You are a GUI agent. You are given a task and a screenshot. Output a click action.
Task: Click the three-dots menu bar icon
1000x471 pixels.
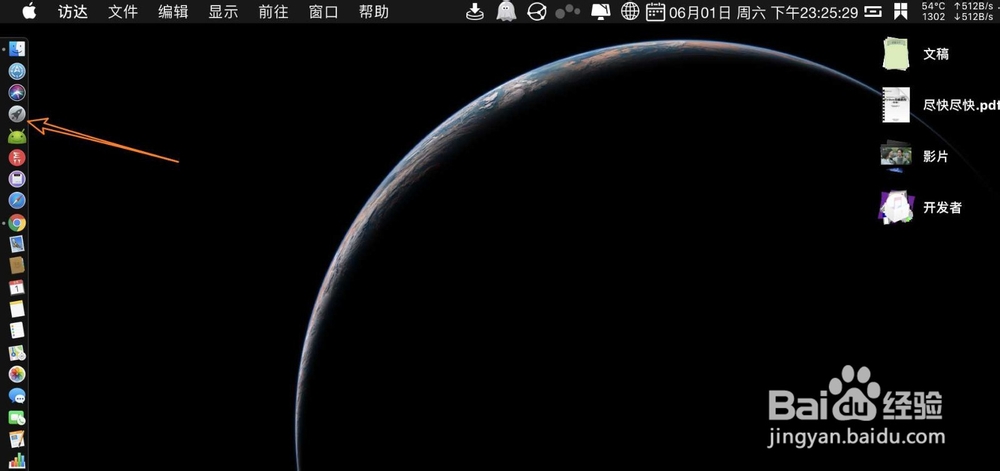pyautogui.click(x=568, y=11)
